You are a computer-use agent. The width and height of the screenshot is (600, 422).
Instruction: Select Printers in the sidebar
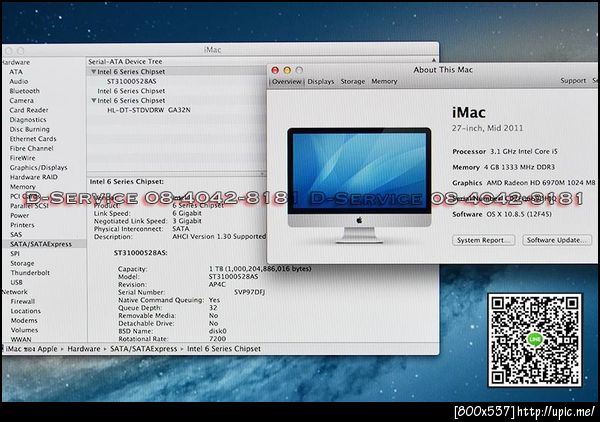pos(22,225)
